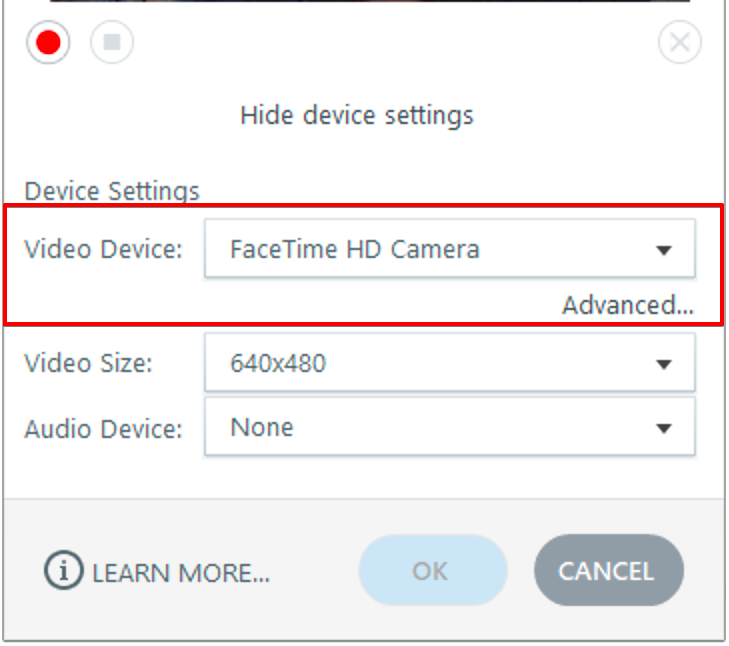This screenshot has width=729, height=646.
Task: Click the Video Device label
Action: point(103,249)
